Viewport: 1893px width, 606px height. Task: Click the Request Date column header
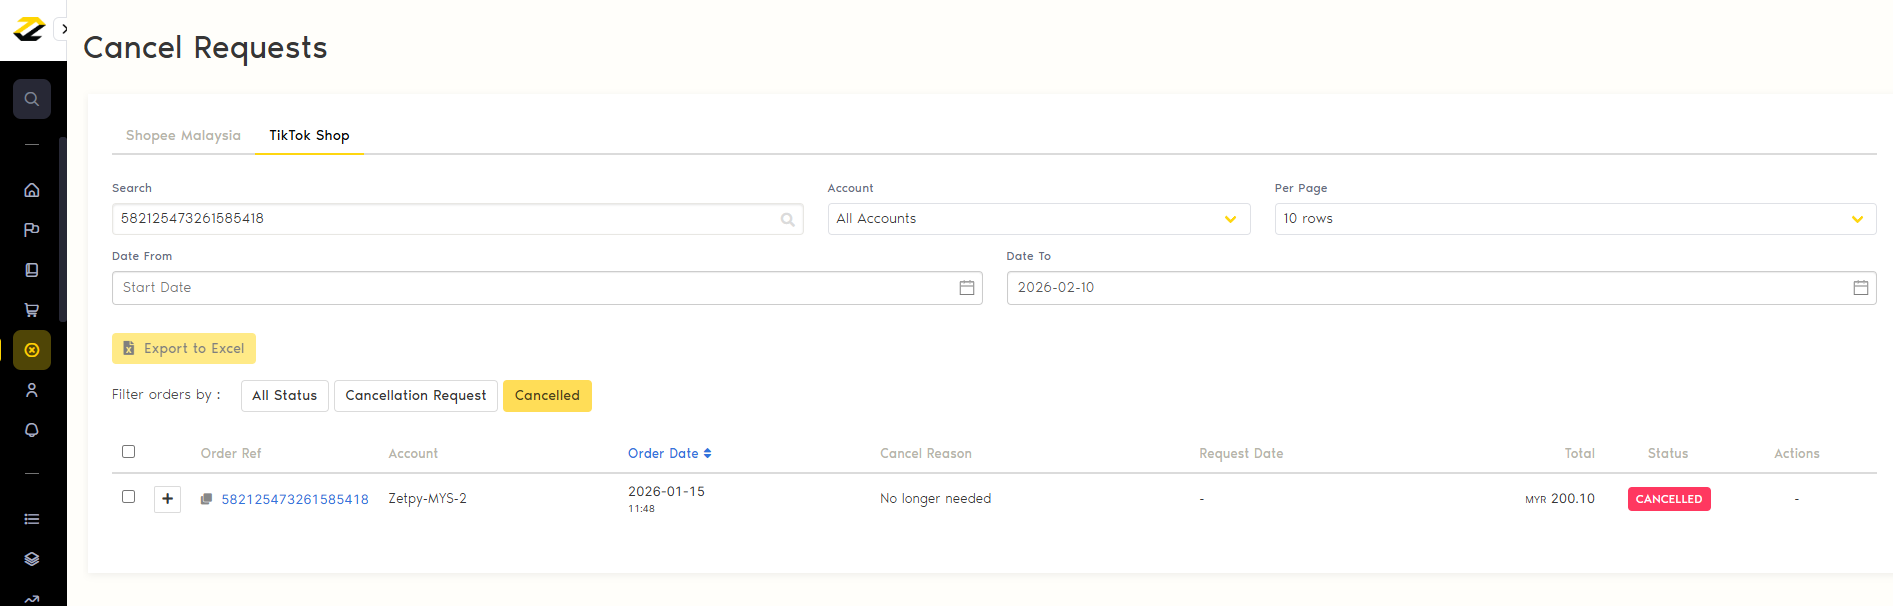[x=1241, y=453]
